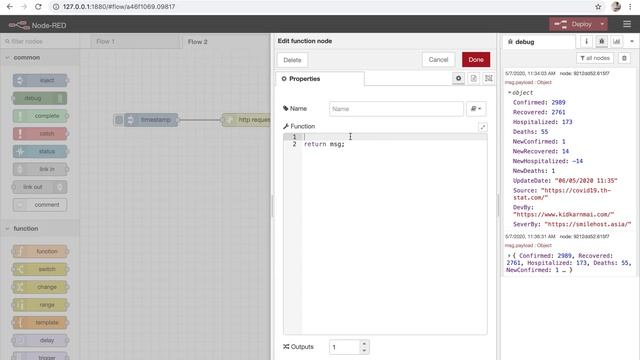Go back in the browser

pos(9,7)
